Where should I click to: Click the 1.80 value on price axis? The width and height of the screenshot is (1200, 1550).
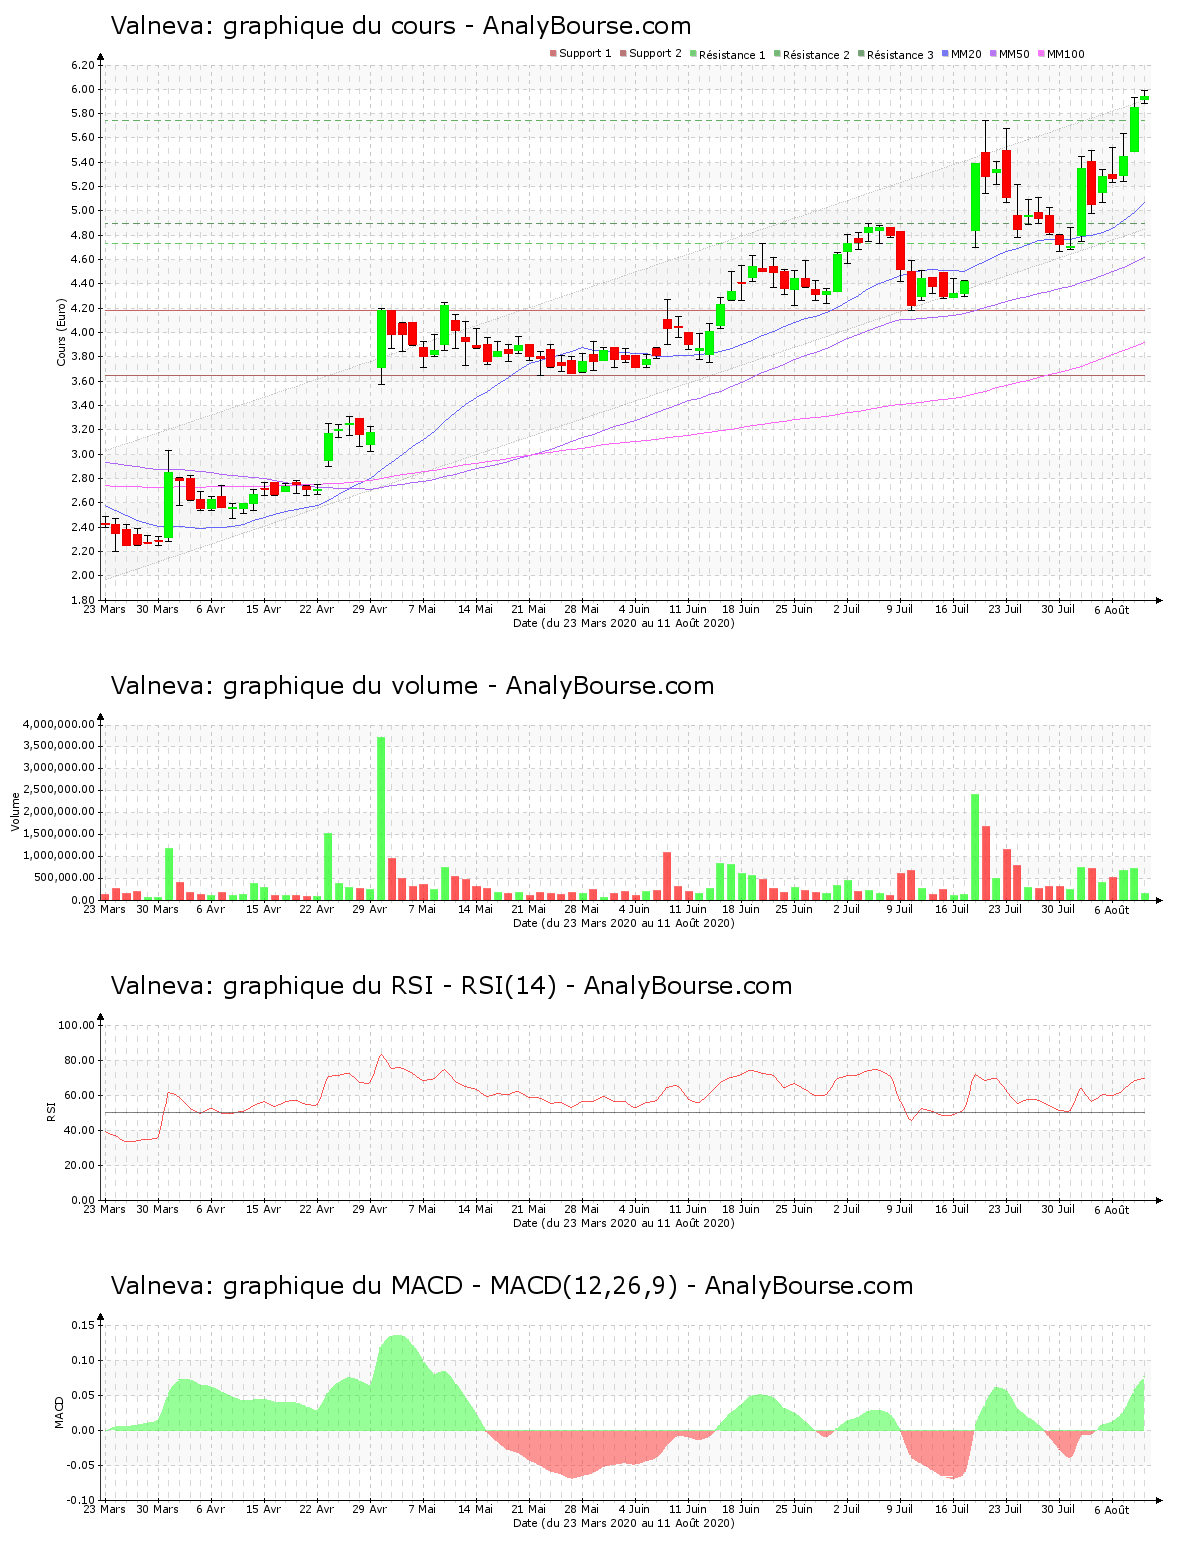click(83, 600)
